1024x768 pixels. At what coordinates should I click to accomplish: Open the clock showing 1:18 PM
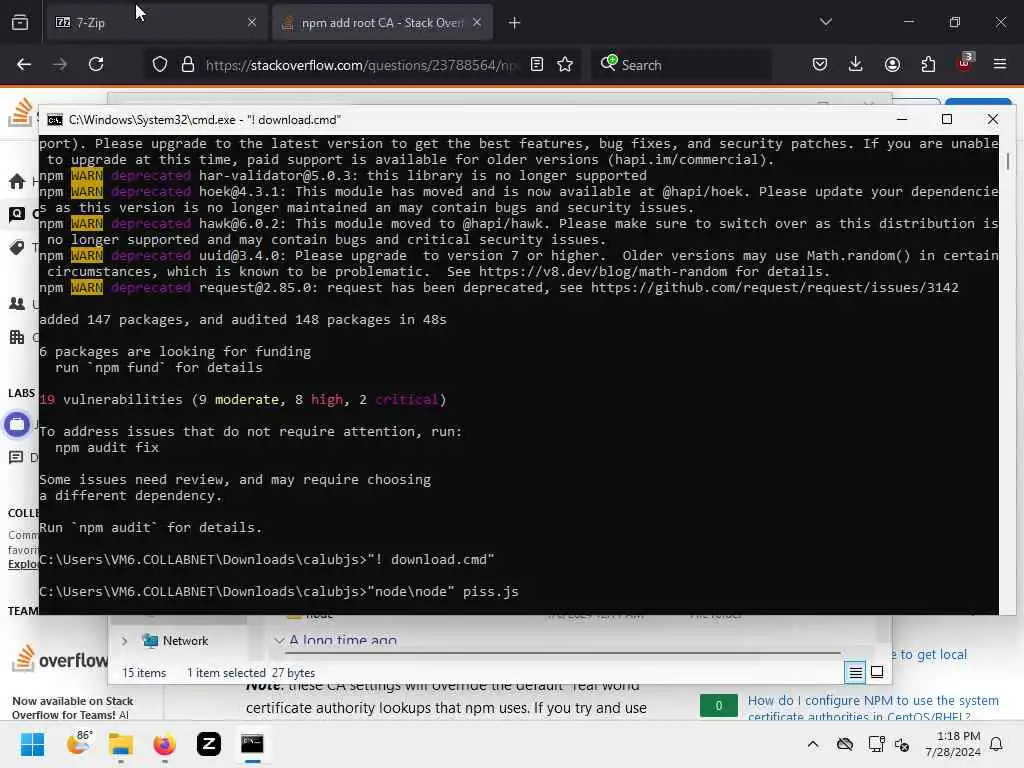coord(953,744)
